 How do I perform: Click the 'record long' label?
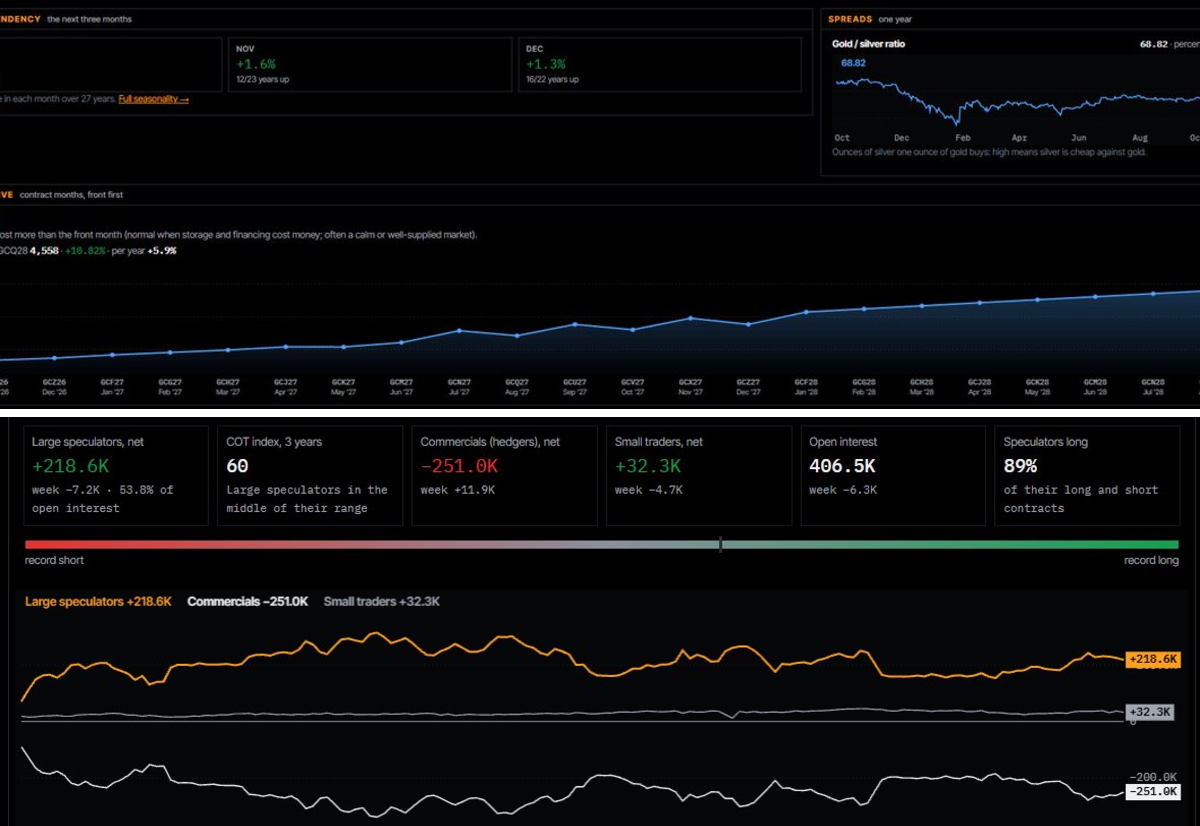pyautogui.click(x=1151, y=560)
